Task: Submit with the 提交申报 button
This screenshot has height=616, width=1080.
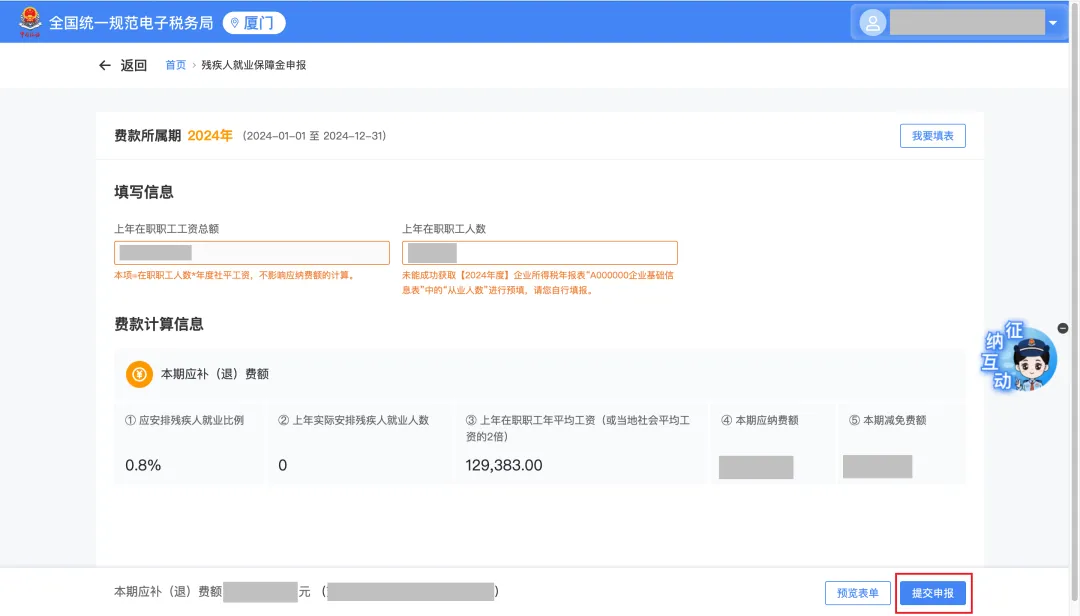Action: point(933,594)
